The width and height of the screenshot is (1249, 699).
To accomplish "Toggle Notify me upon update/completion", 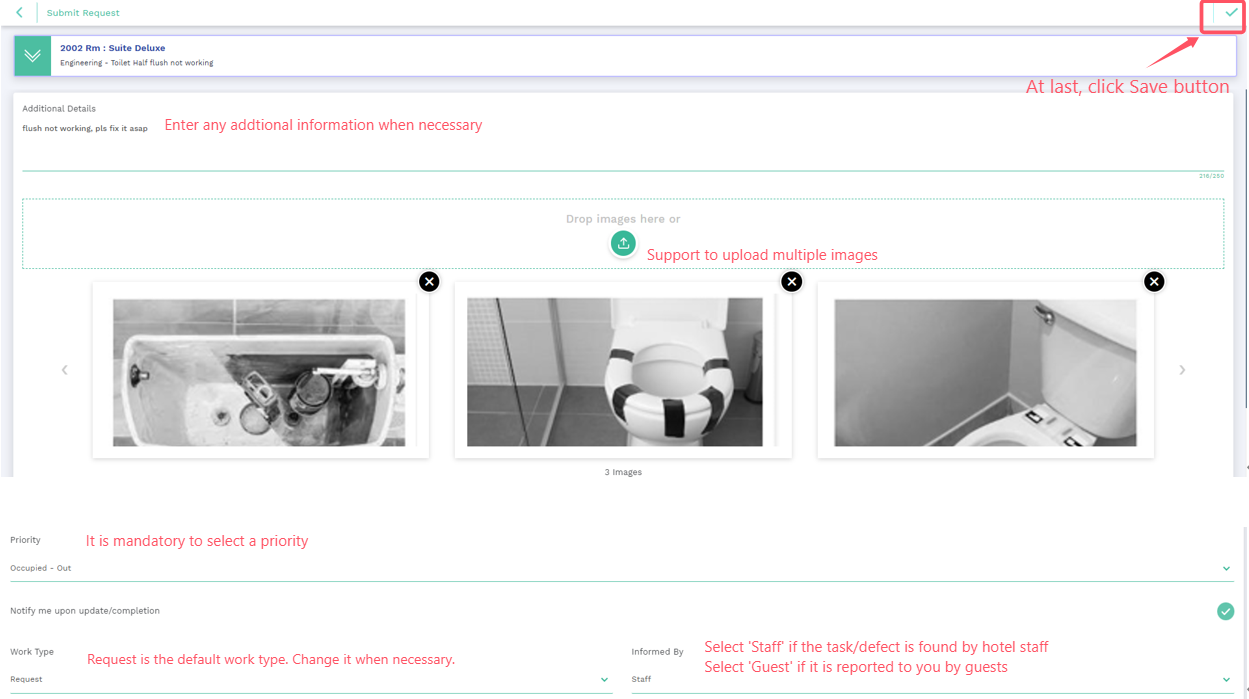I will click(x=1225, y=611).
